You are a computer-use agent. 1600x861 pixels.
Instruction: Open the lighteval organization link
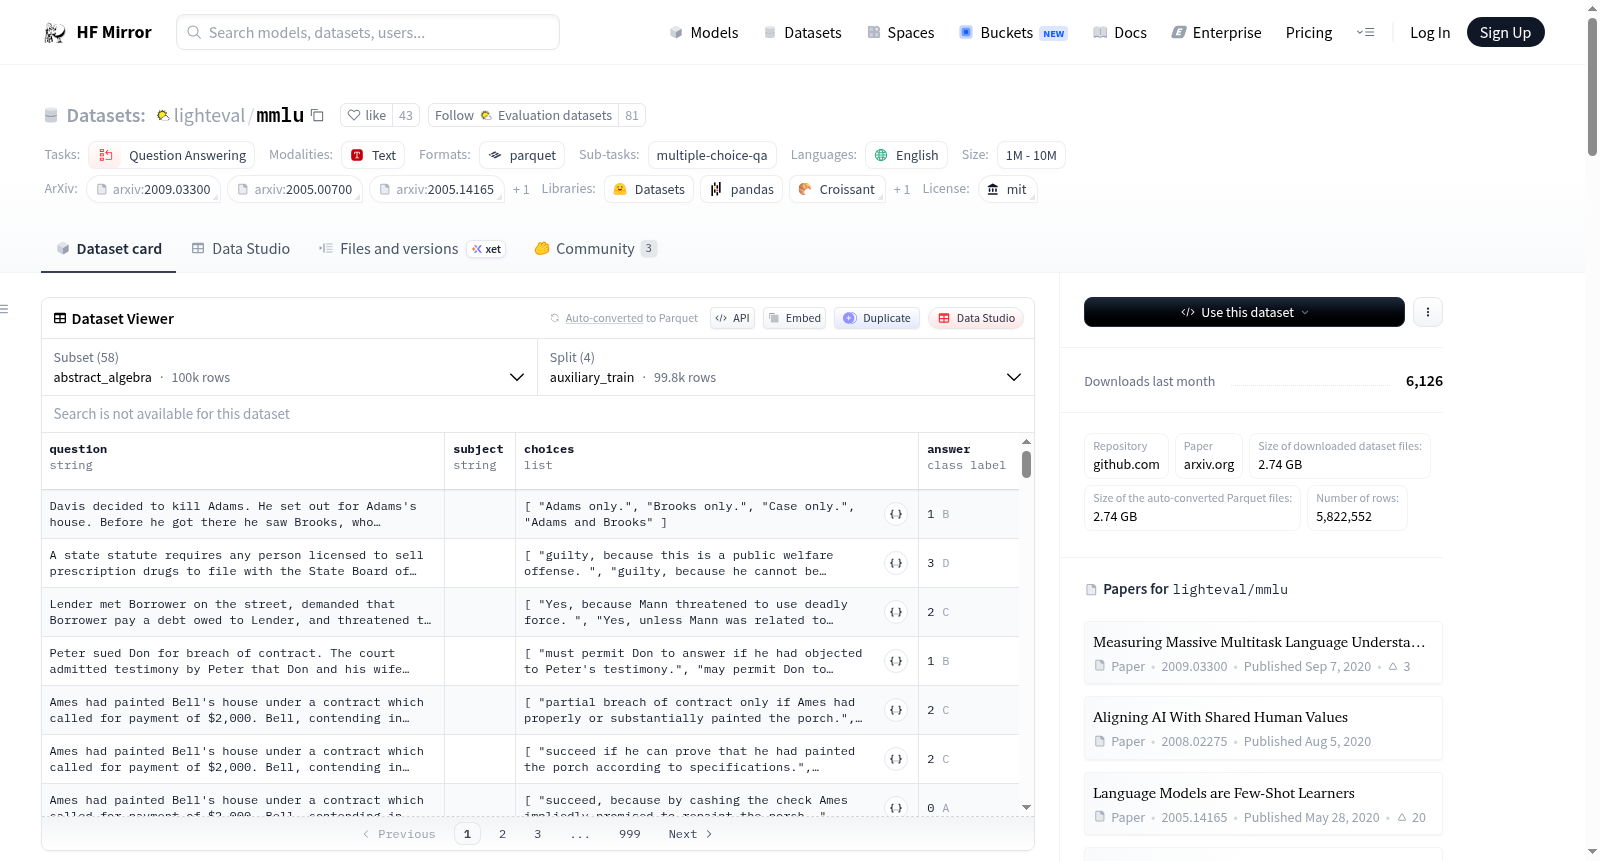(x=209, y=115)
